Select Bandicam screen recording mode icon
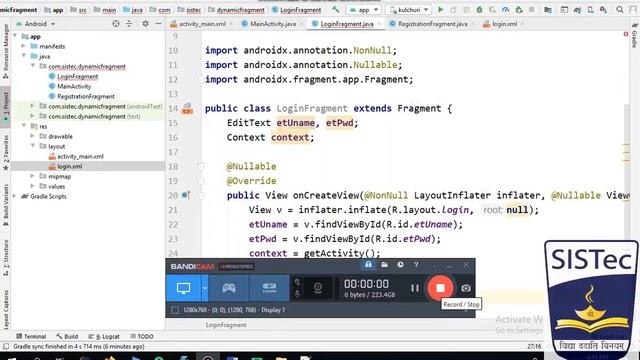The image size is (640, 360). [183, 288]
